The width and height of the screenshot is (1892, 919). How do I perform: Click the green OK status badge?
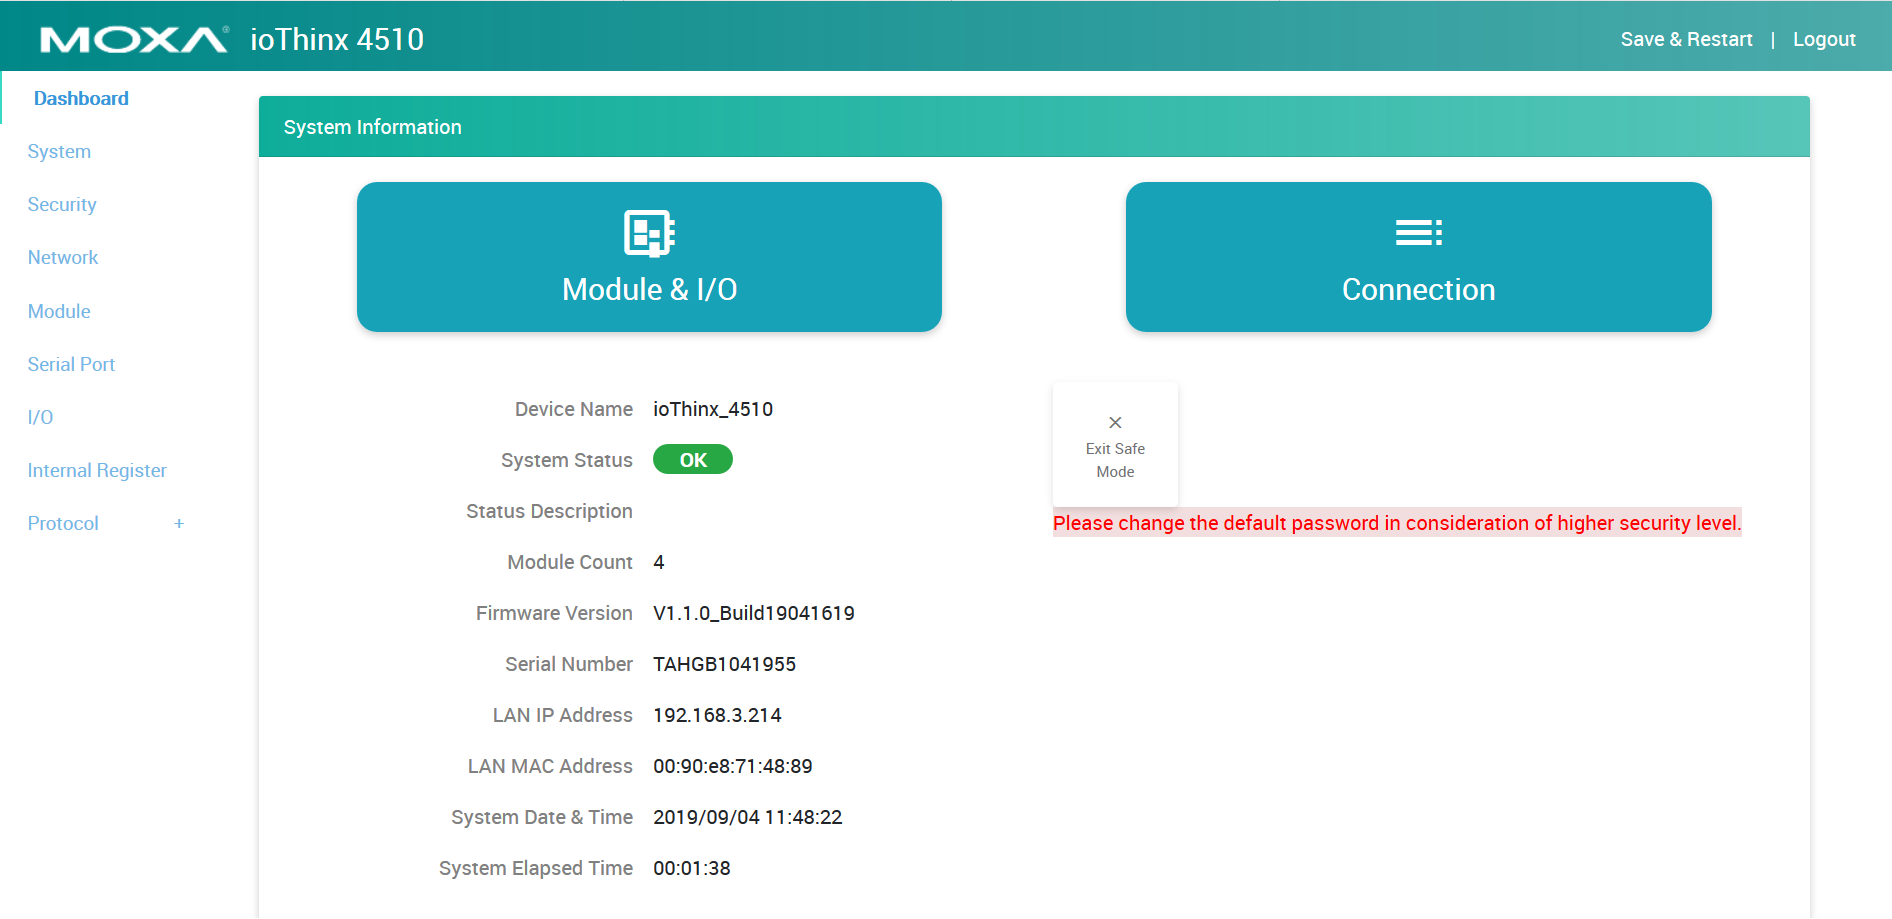(x=693, y=460)
